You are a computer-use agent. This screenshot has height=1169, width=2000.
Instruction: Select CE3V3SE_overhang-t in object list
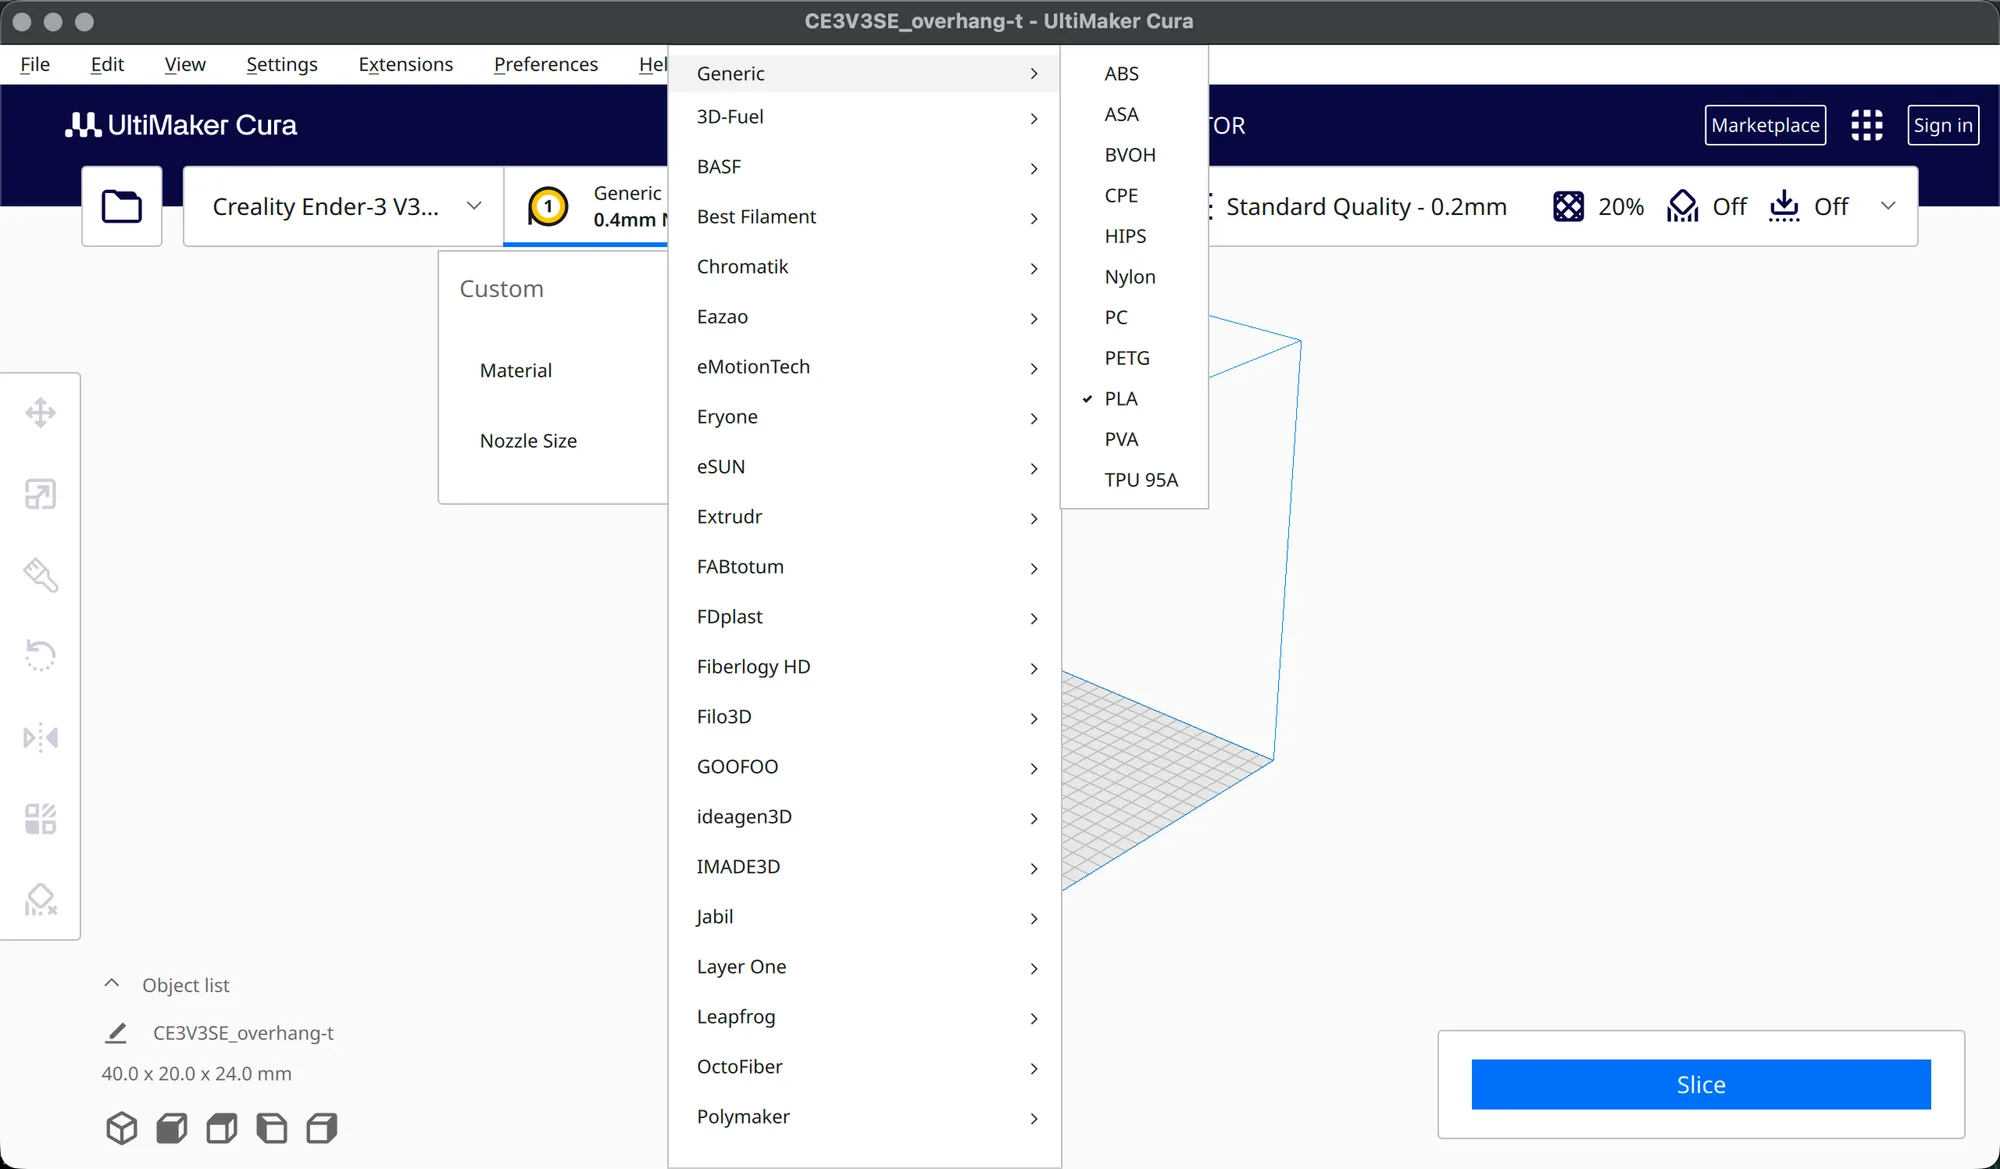pyautogui.click(x=243, y=1033)
